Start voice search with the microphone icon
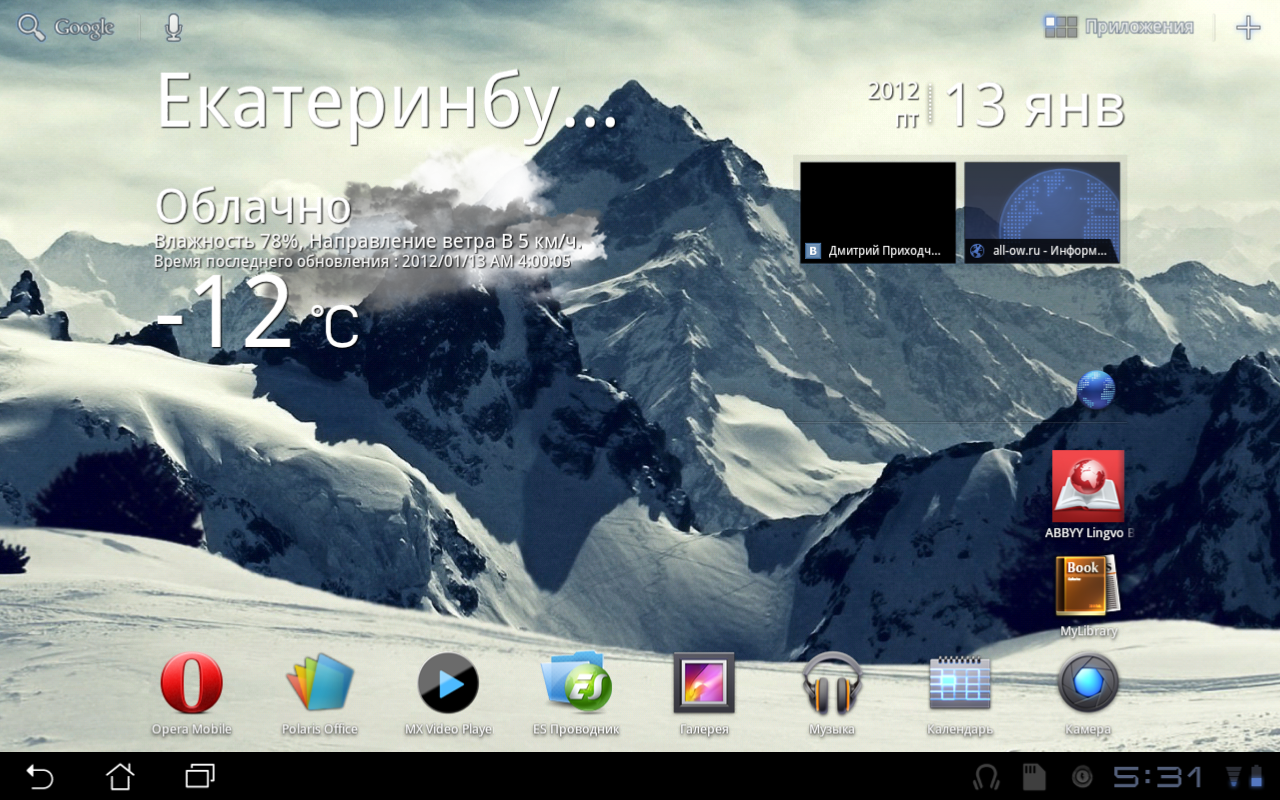The height and width of the screenshot is (800, 1280). click(x=173, y=28)
